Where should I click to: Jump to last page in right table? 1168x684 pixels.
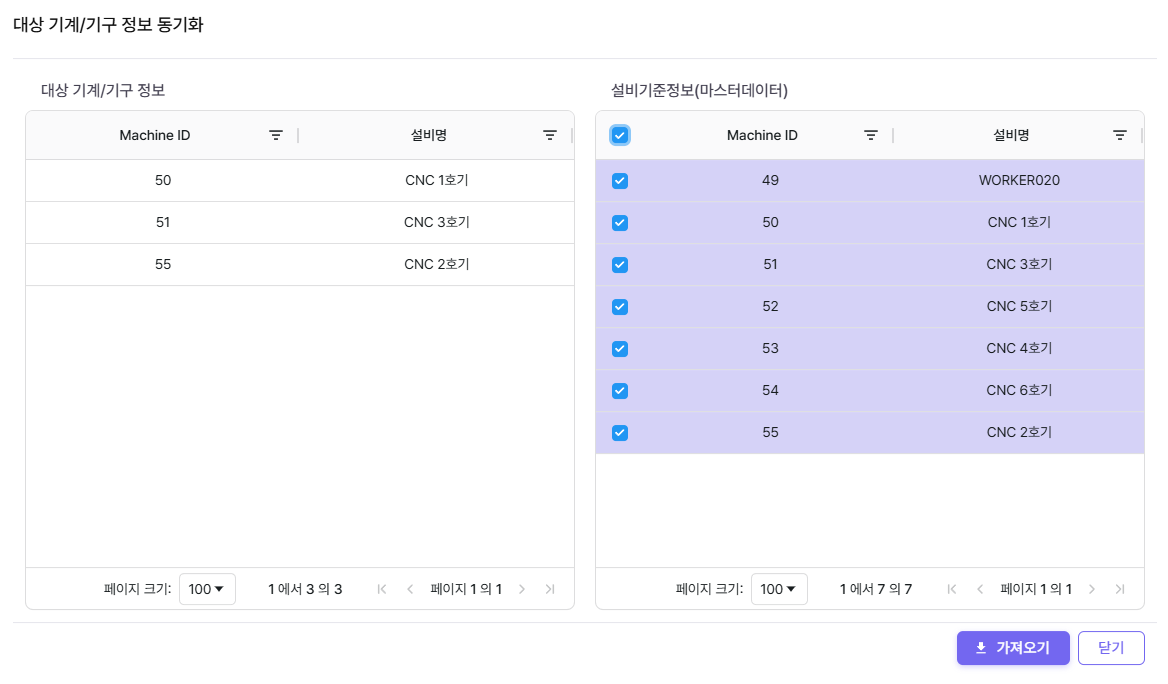pos(1120,589)
